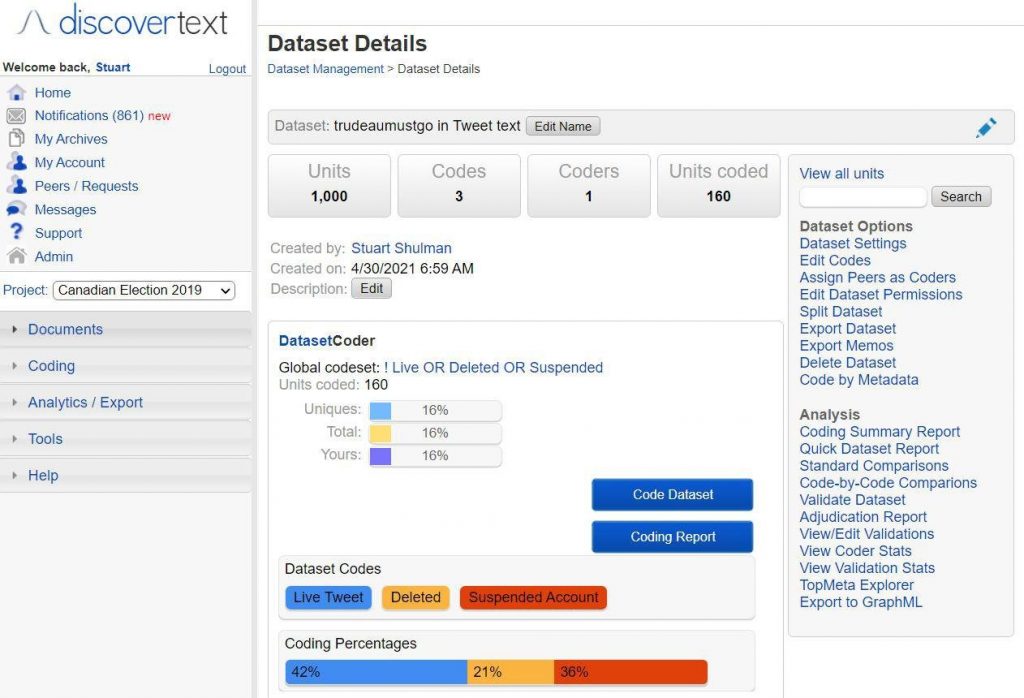1024x698 pixels.
Task: Click Edit Name next to the dataset title
Action: pos(562,126)
